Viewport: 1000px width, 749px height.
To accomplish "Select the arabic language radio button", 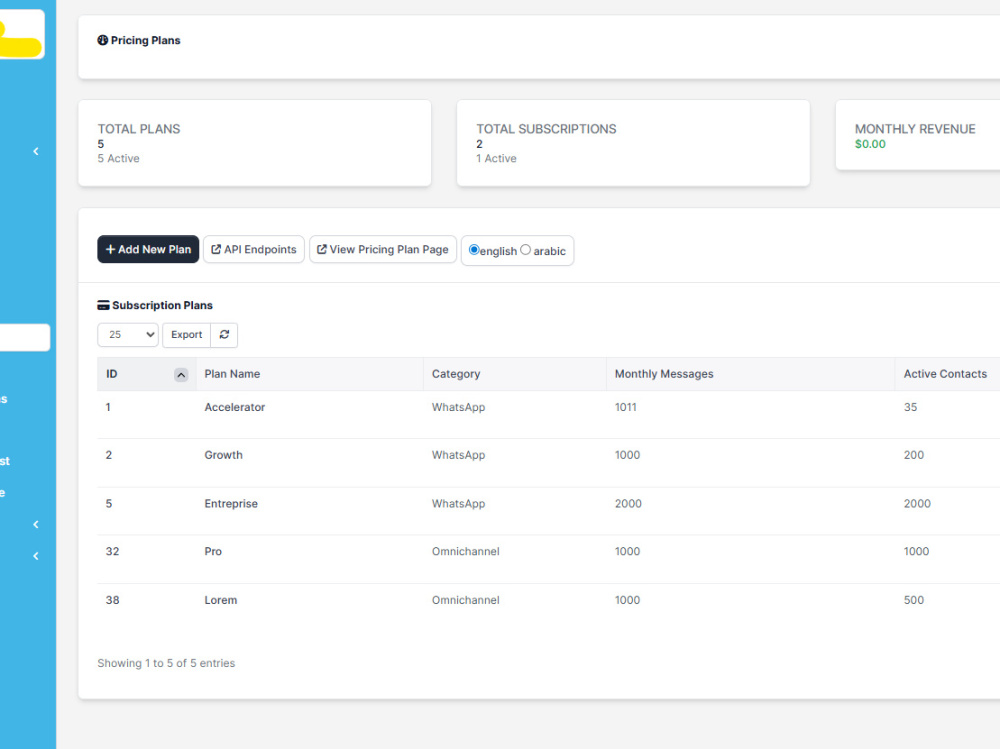I will coord(526,249).
